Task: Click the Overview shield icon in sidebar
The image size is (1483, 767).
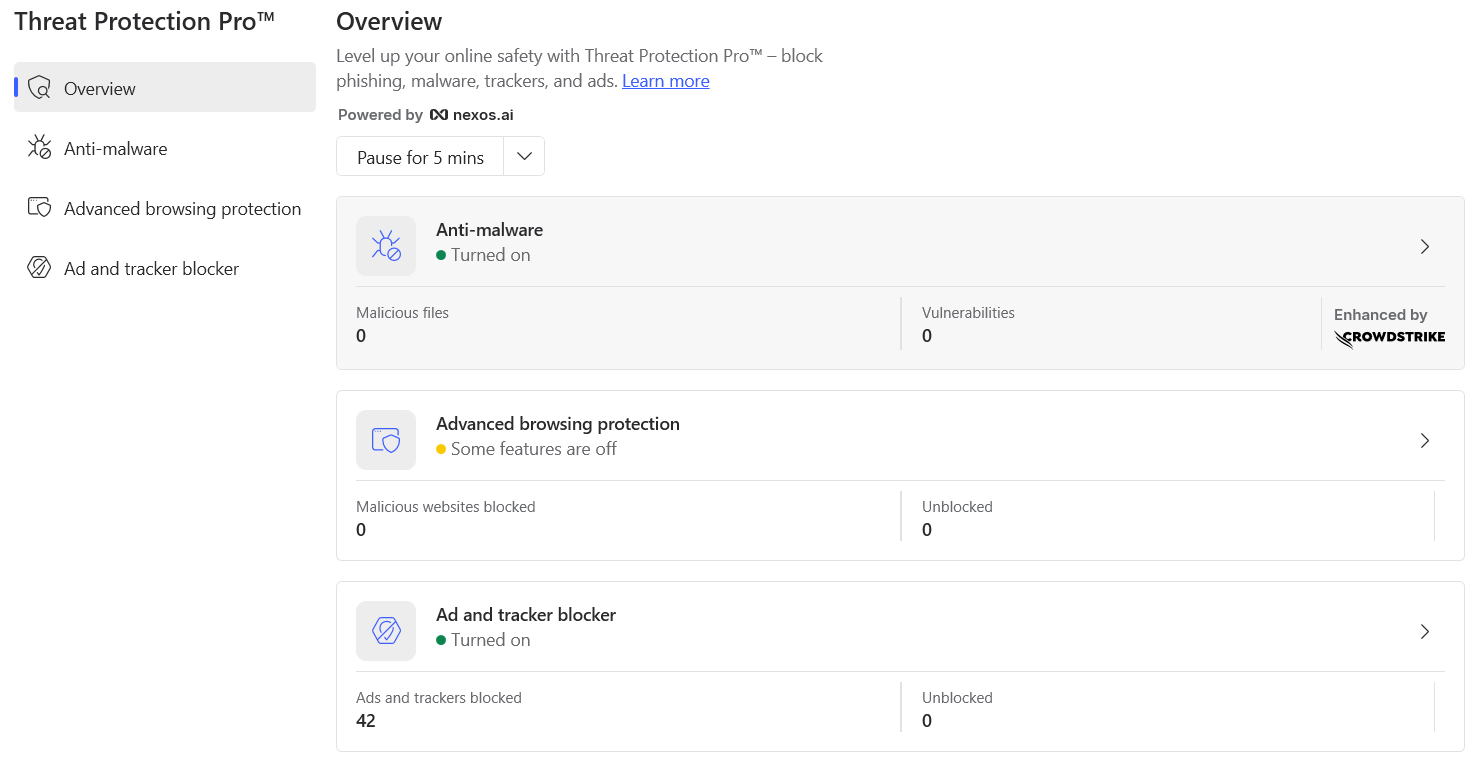Action: click(39, 88)
